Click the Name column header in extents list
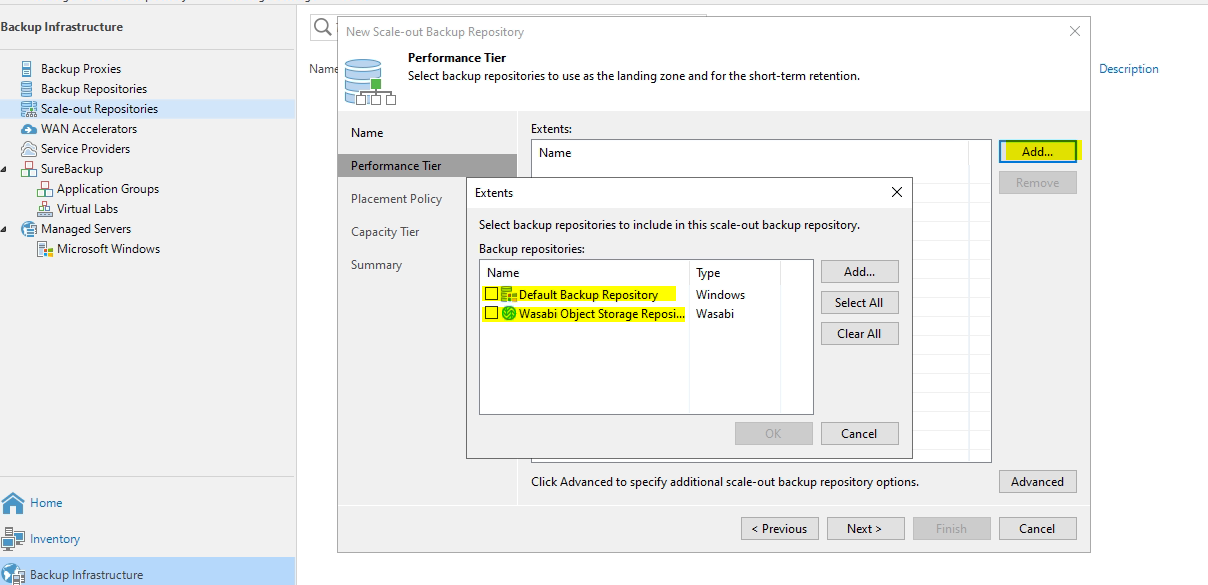 555,153
